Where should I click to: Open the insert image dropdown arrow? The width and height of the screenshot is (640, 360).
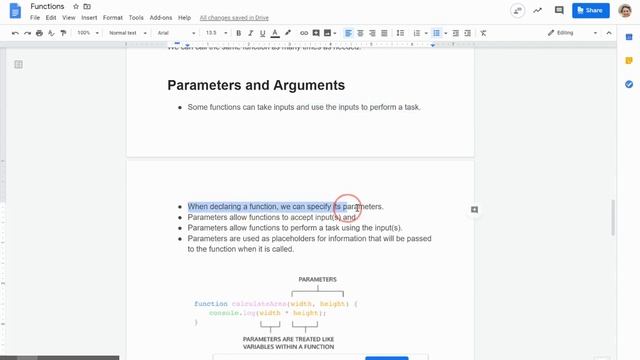pyautogui.click(x=335, y=33)
